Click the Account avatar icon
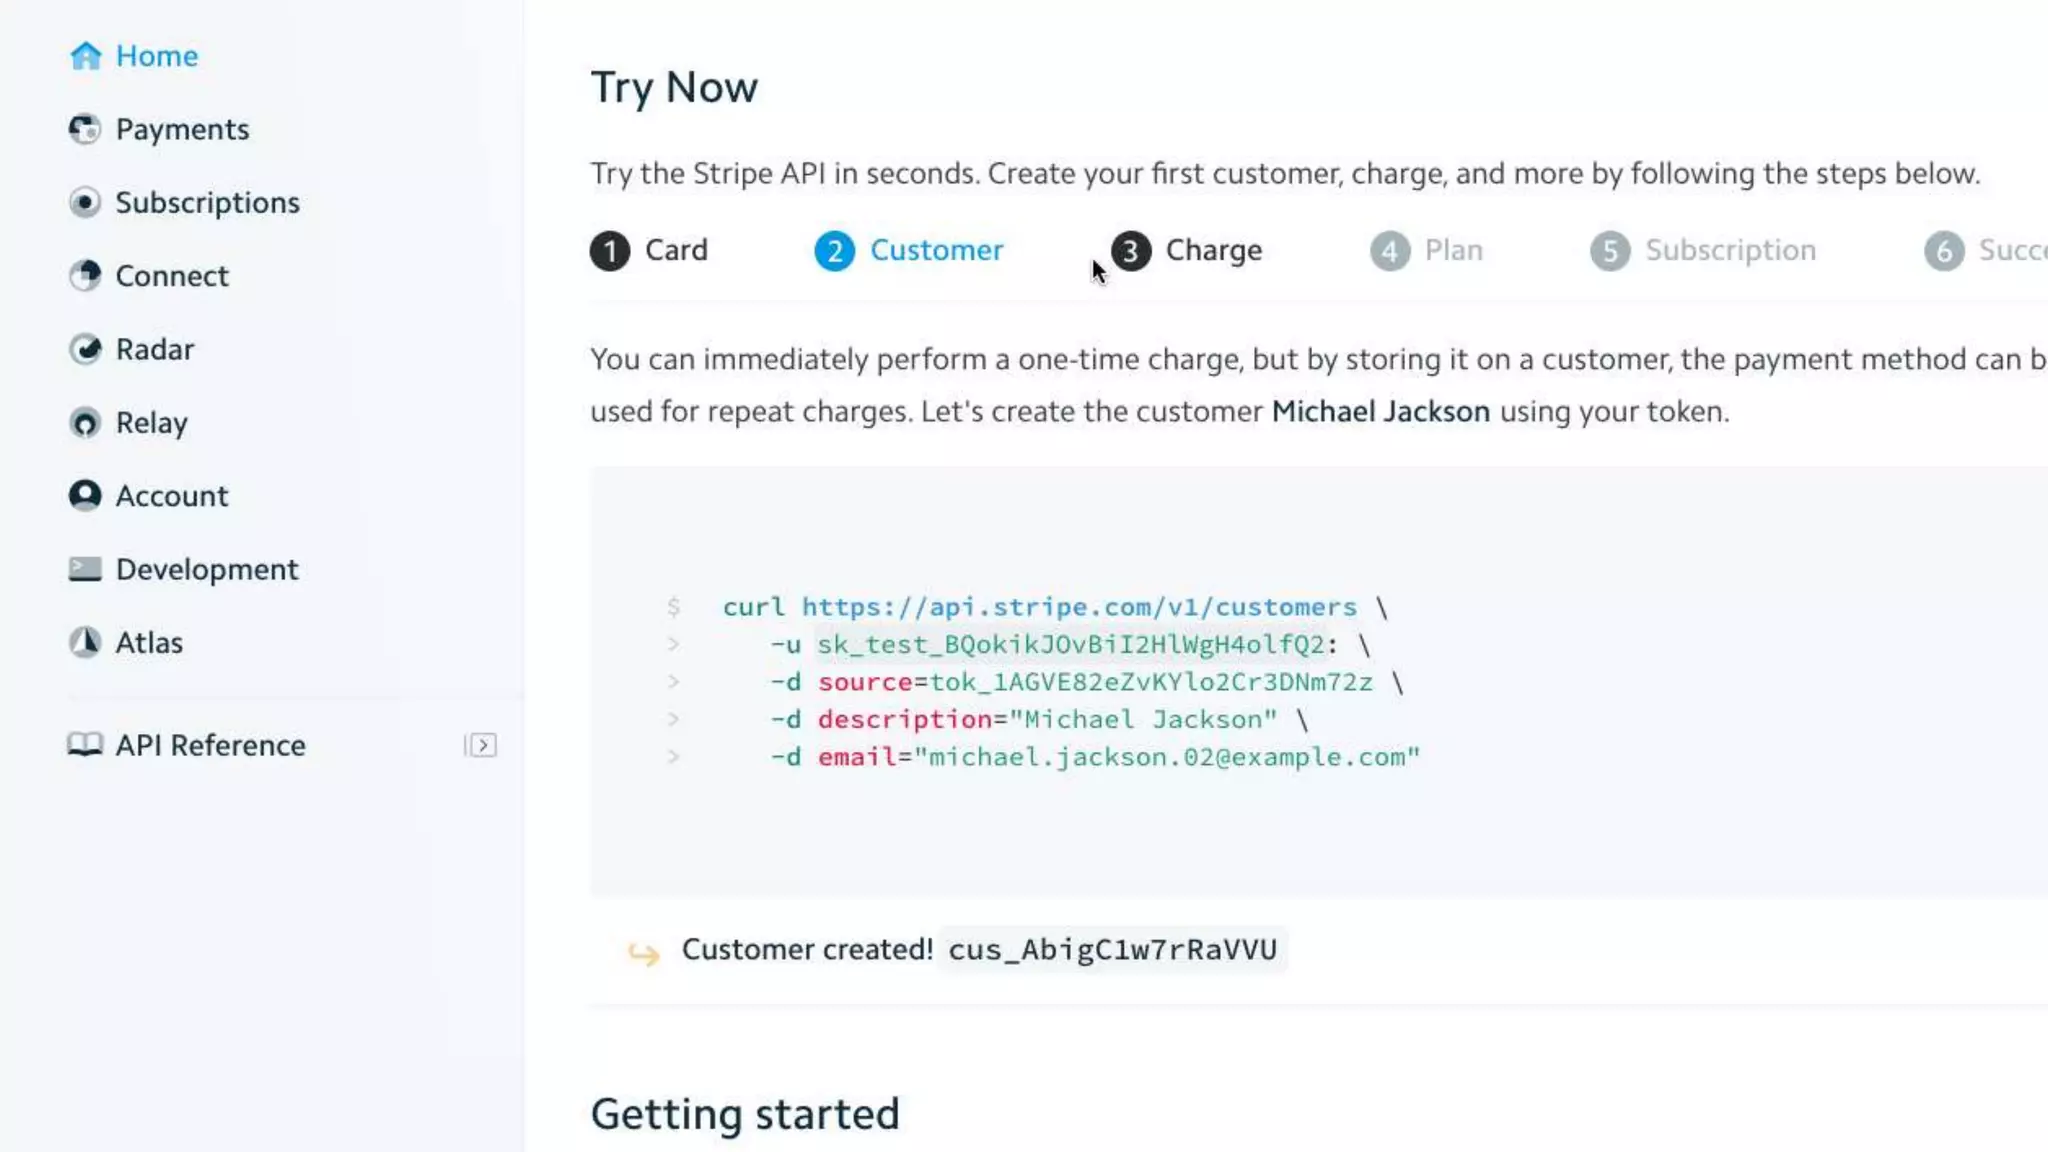The width and height of the screenshot is (2048, 1152). click(x=85, y=496)
